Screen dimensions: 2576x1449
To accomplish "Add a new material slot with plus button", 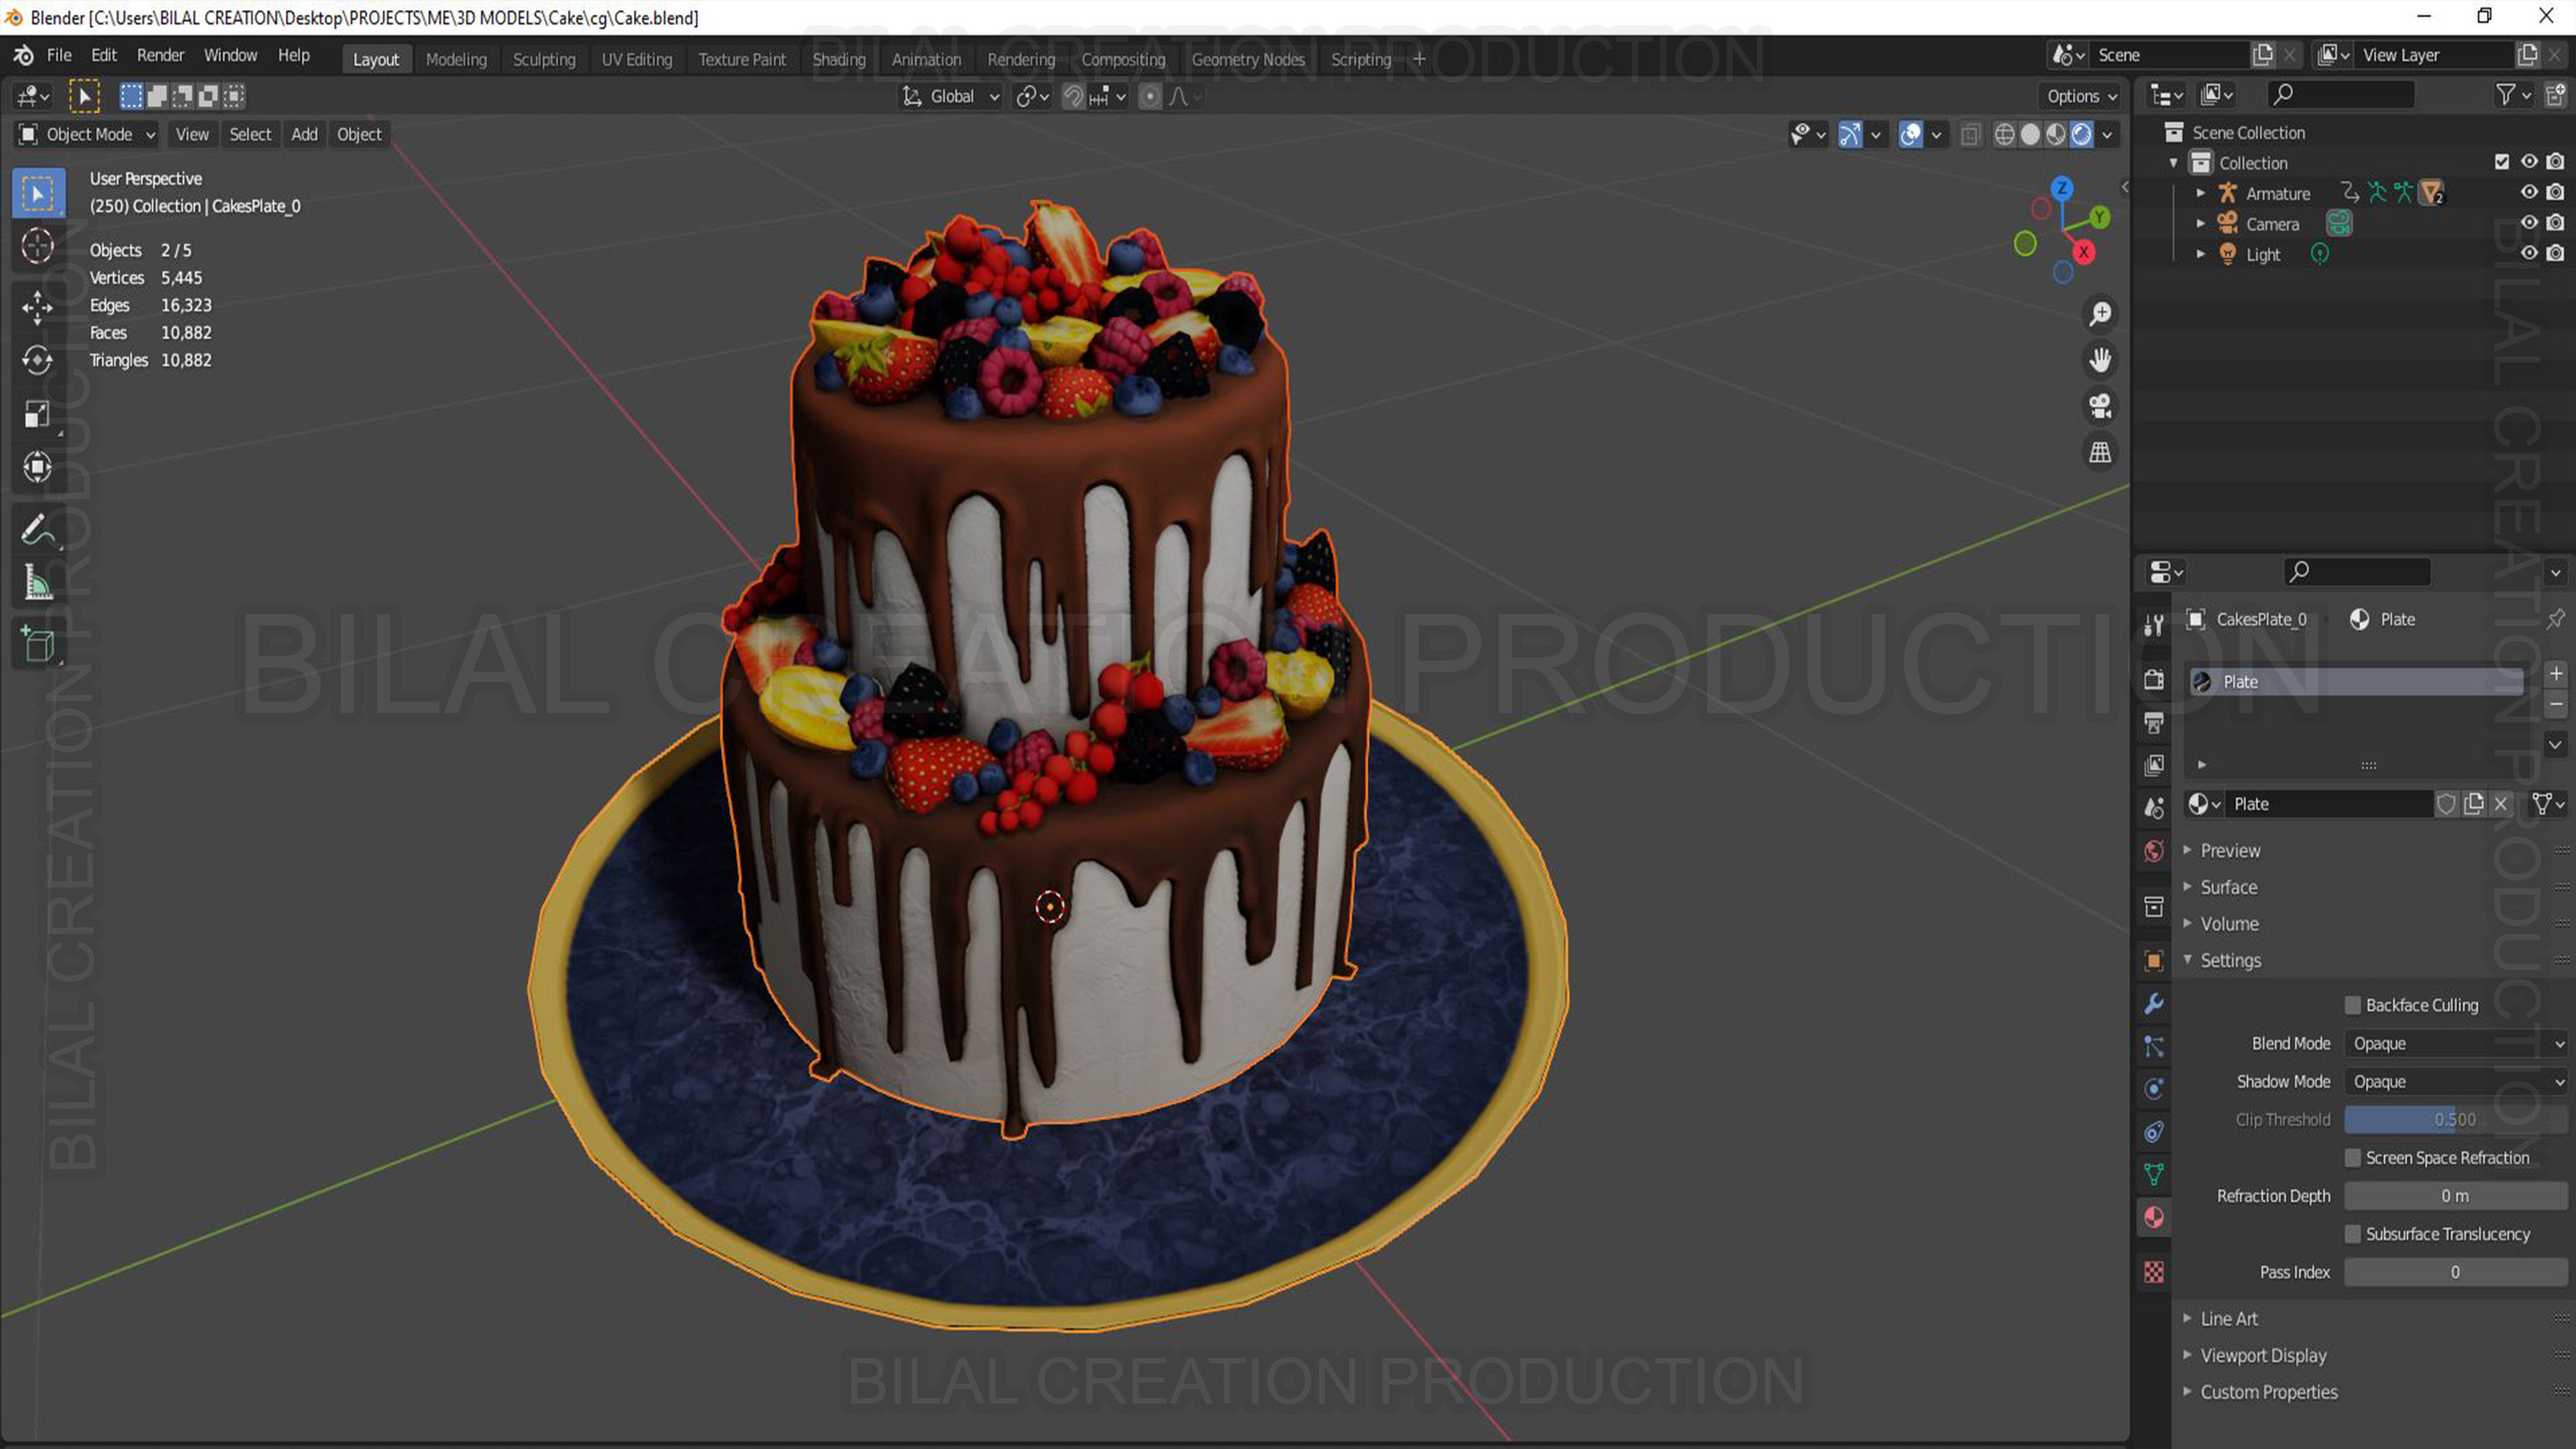I will coord(2555,674).
